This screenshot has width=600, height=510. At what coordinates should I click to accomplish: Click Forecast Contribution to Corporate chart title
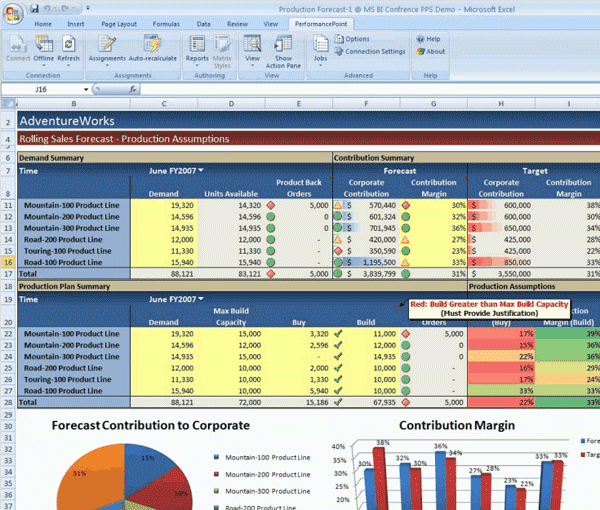point(151,425)
